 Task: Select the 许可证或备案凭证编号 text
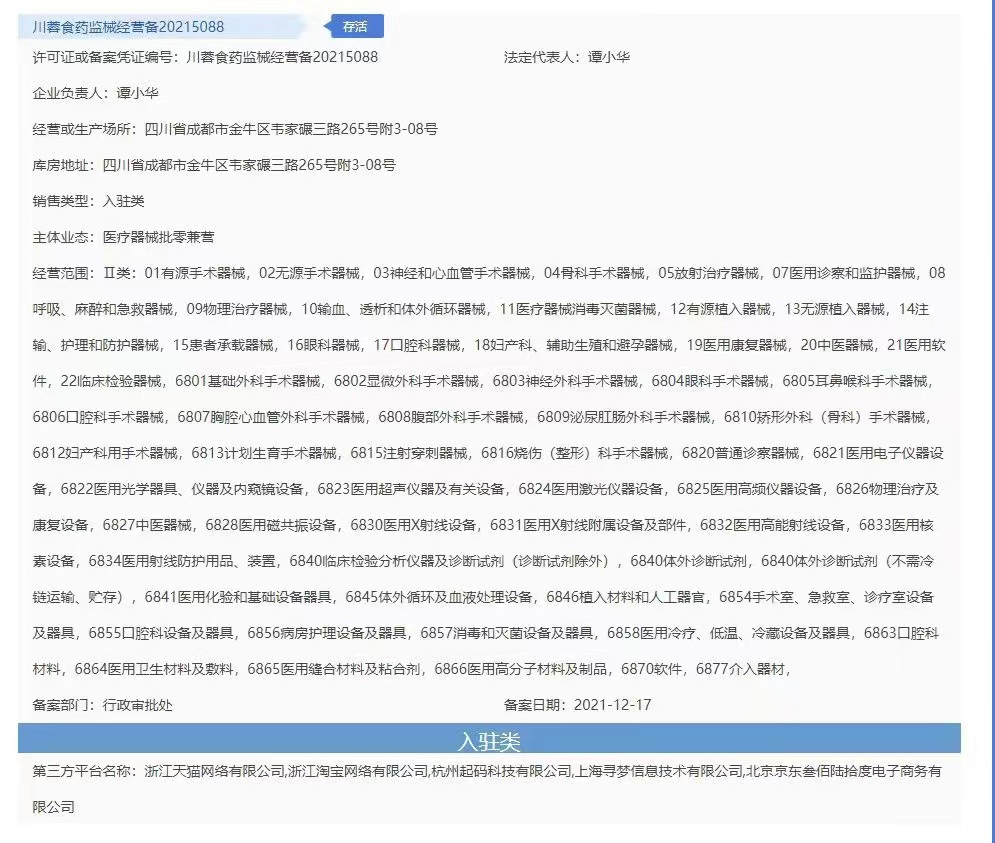[x=205, y=57]
